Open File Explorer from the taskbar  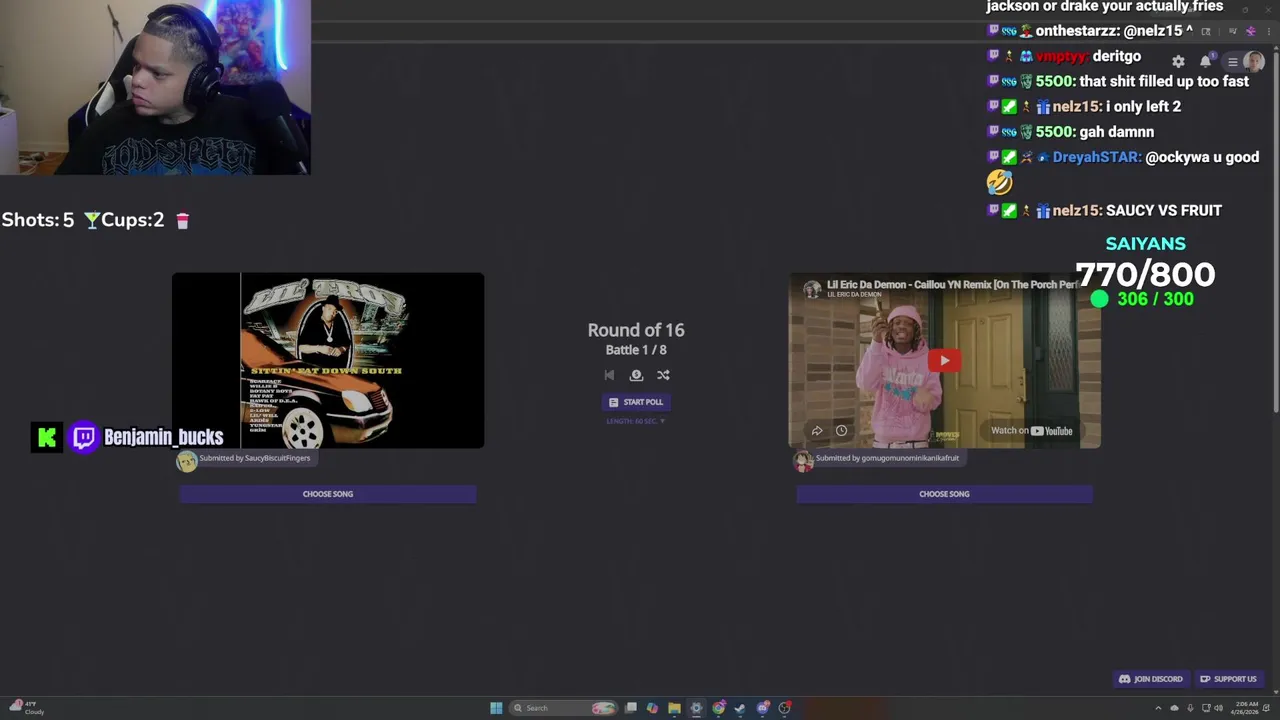click(674, 708)
